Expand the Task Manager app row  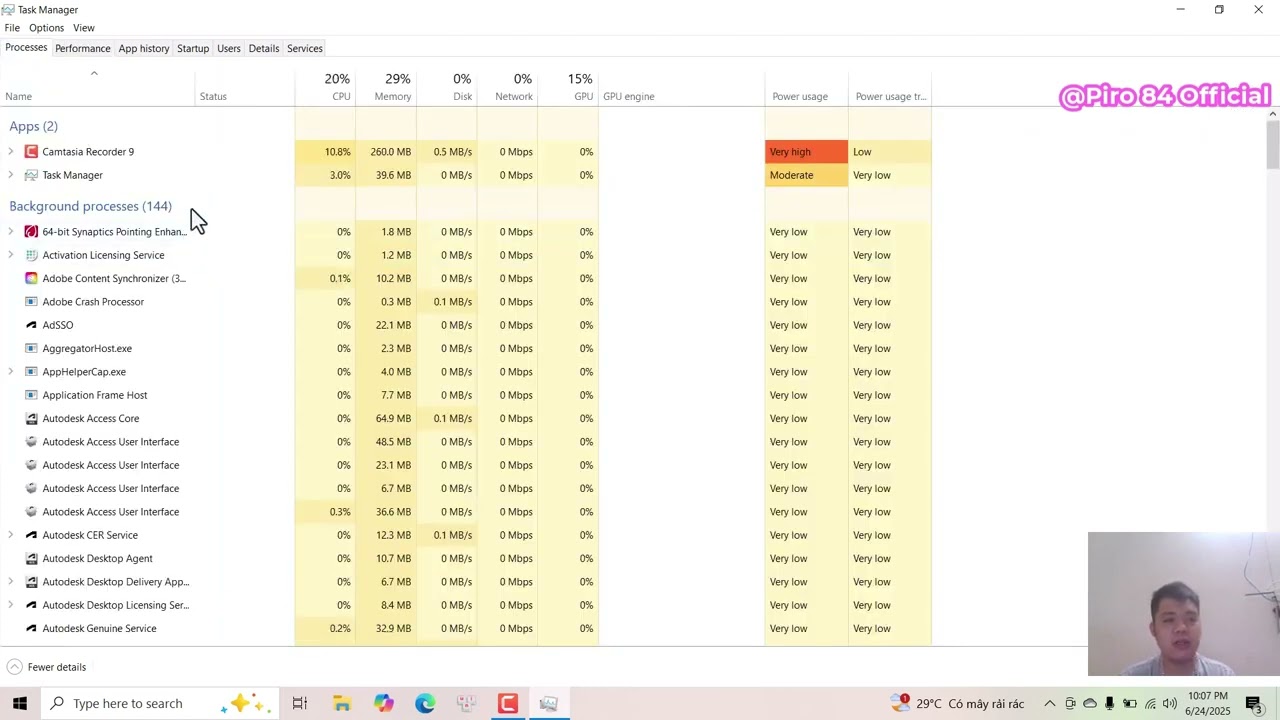point(10,175)
